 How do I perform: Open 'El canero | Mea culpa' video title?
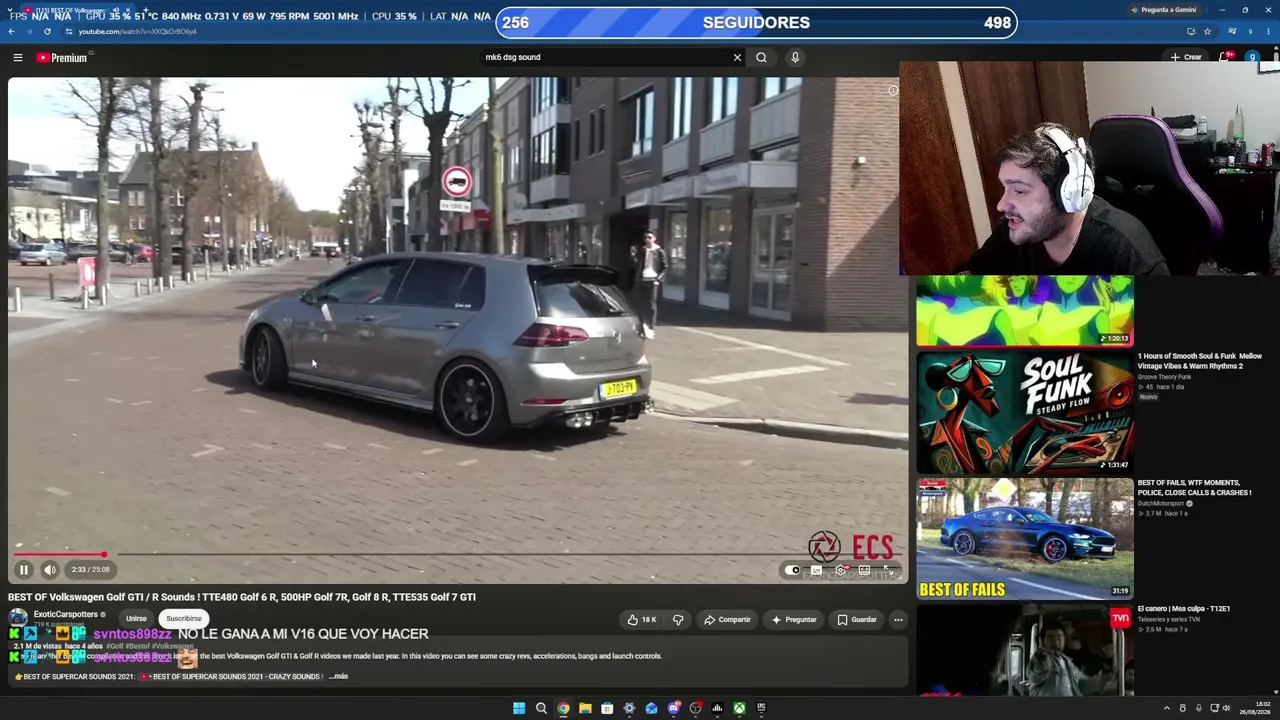(x=1184, y=609)
